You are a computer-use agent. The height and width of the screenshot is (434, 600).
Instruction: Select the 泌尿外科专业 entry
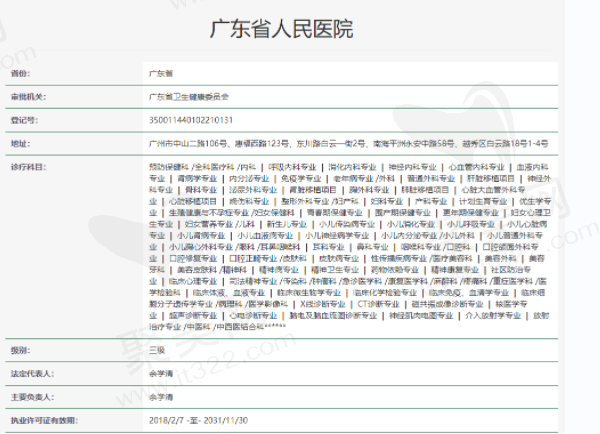coord(253,190)
